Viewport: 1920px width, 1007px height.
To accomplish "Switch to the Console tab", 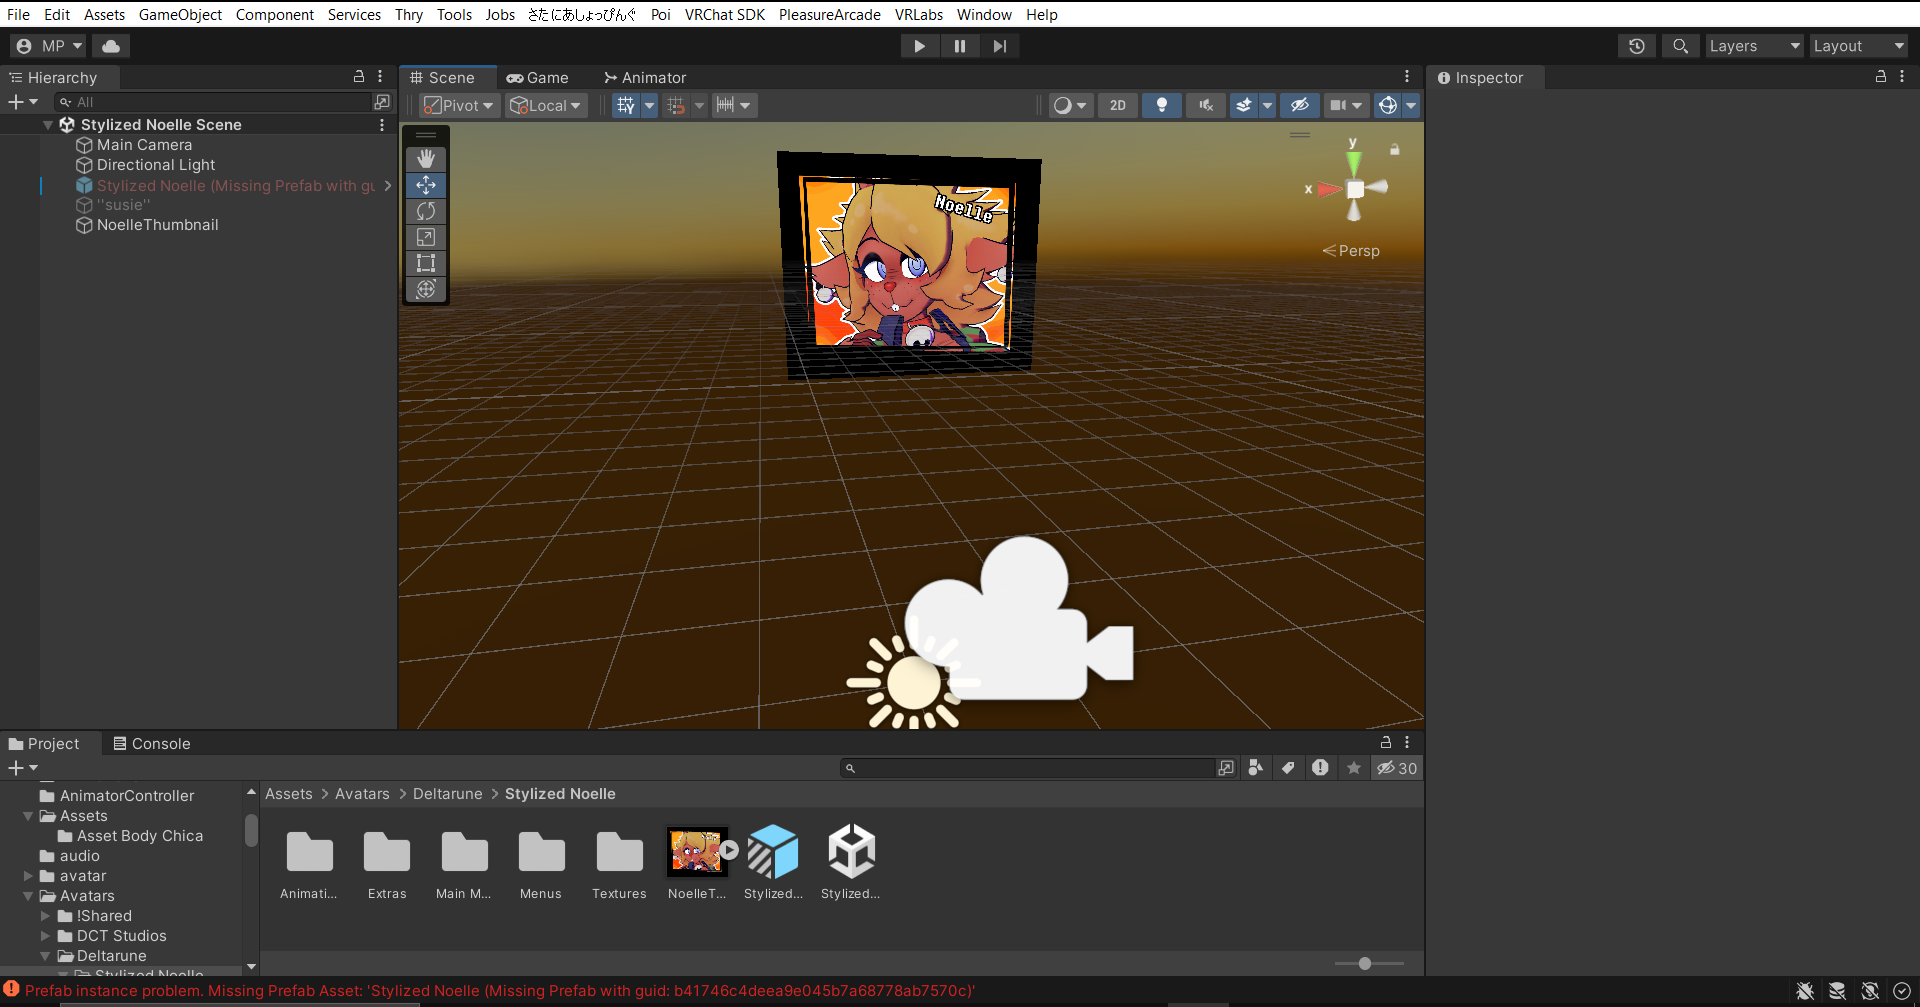I will [151, 743].
